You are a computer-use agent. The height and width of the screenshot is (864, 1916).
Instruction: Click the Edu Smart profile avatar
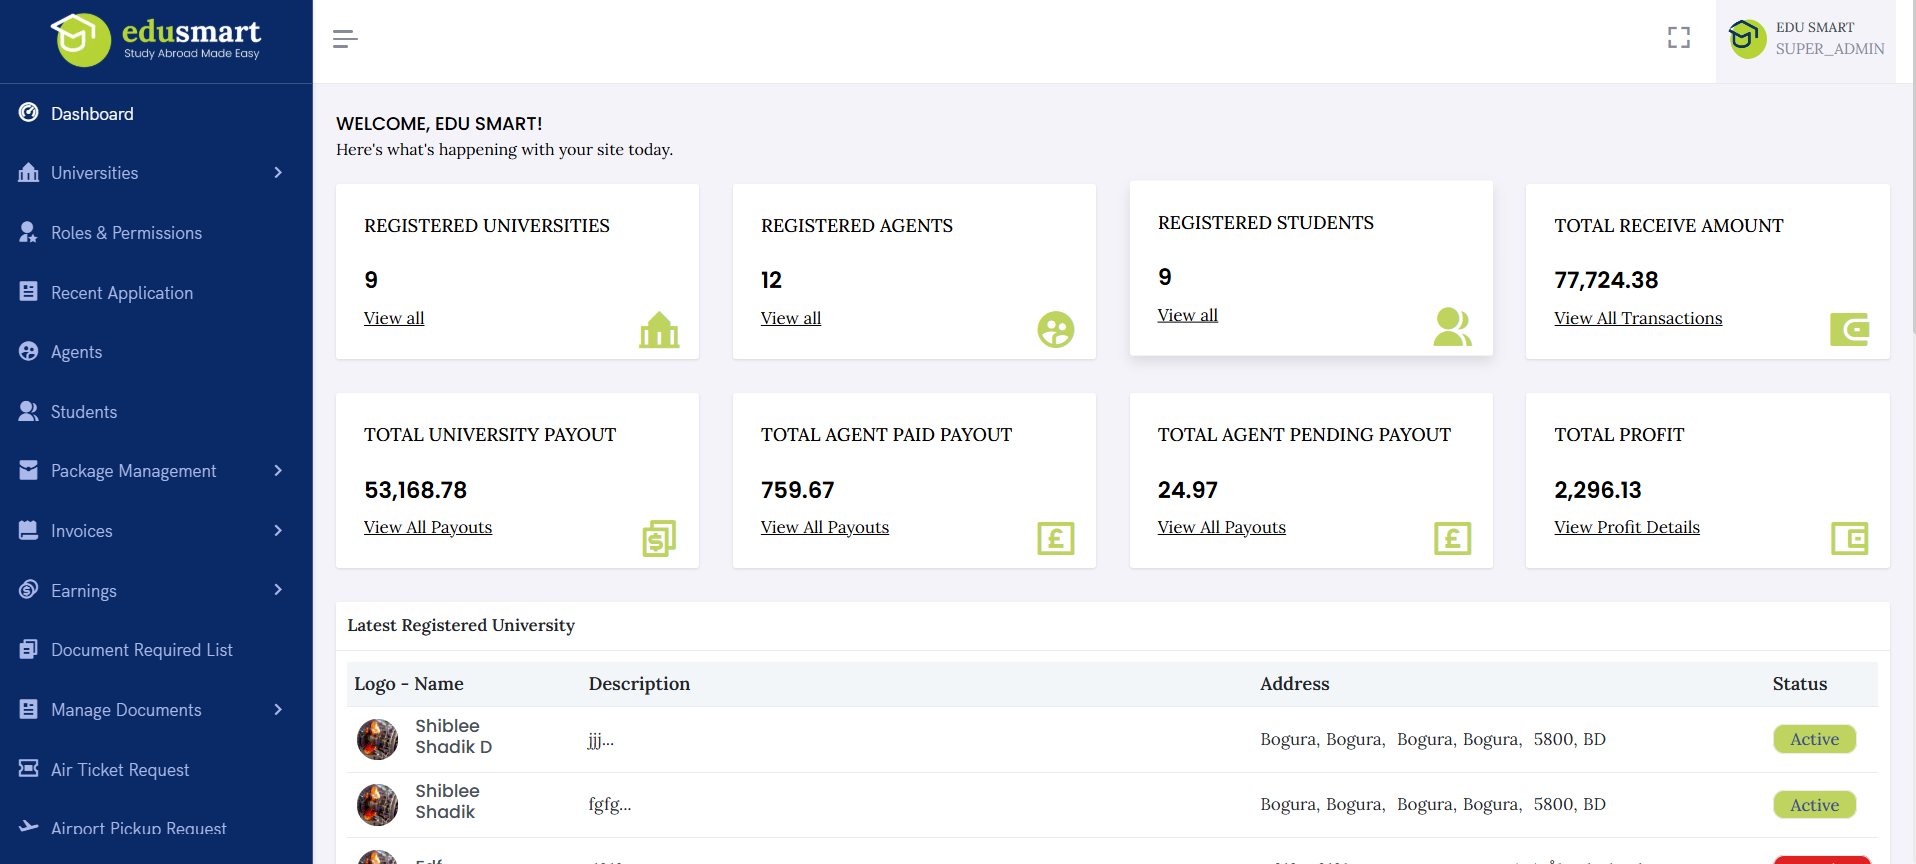pyautogui.click(x=1747, y=39)
